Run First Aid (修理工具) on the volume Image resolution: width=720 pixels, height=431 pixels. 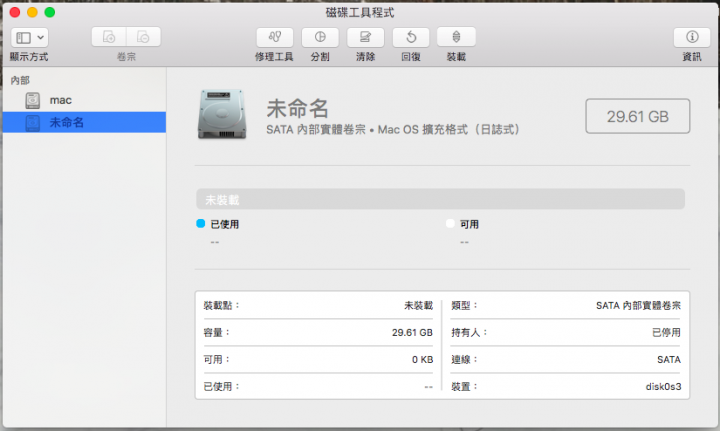pyautogui.click(x=275, y=37)
